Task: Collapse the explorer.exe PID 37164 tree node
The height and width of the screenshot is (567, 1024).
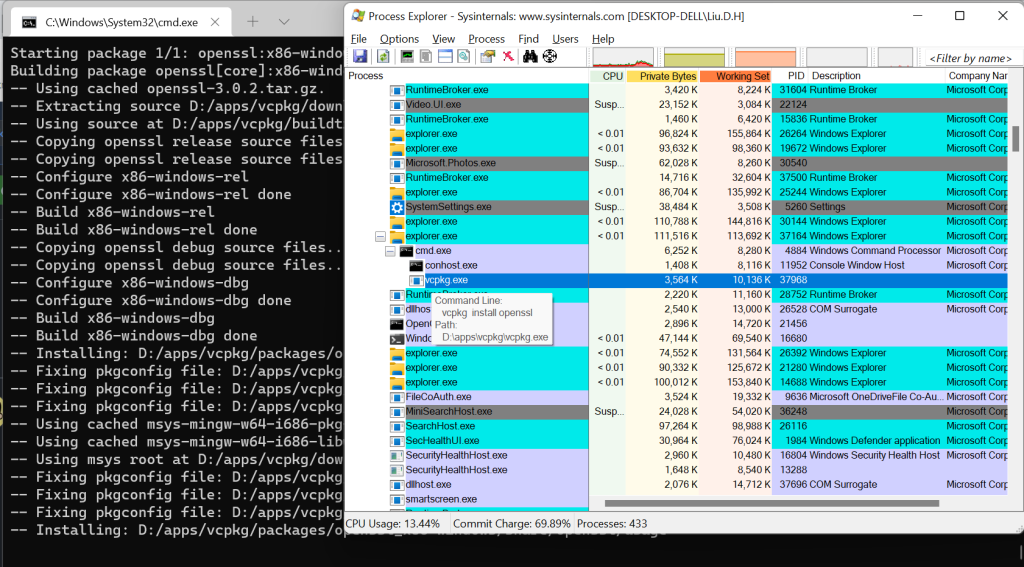Action: [380, 236]
